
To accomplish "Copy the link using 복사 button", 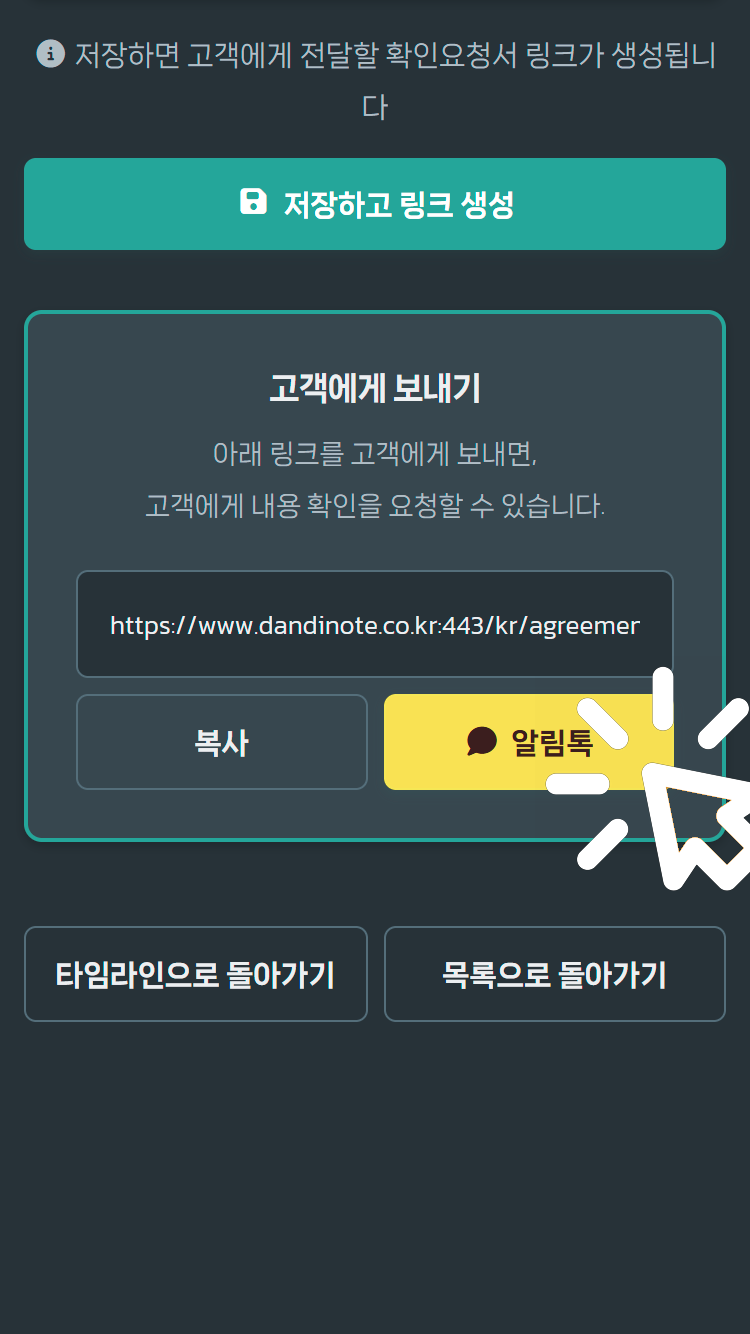I will click(x=222, y=742).
